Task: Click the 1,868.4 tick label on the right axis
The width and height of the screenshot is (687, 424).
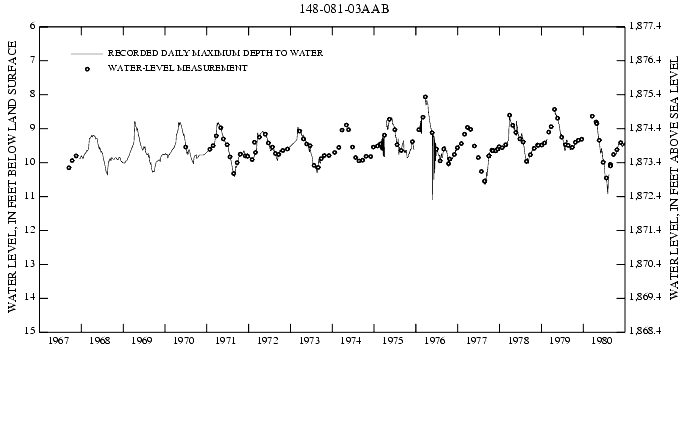Action: (x=648, y=331)
